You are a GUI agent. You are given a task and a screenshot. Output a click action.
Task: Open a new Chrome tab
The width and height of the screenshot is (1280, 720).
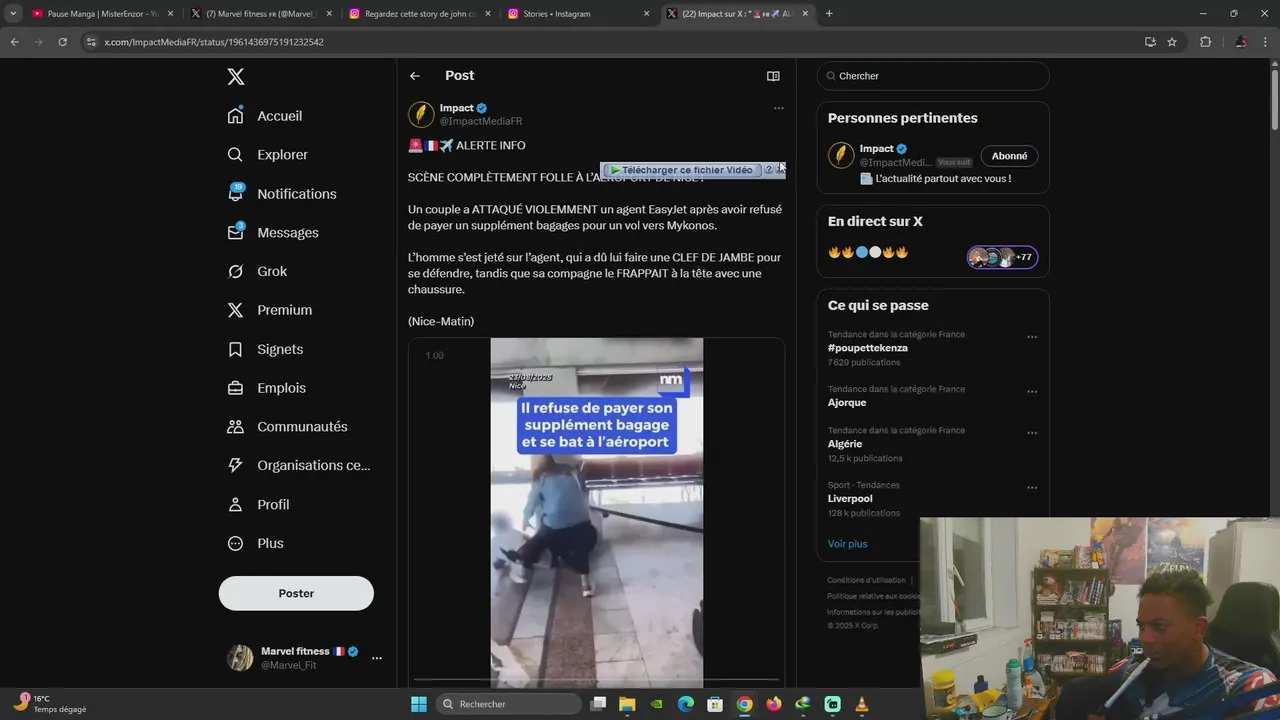point(829,14)
